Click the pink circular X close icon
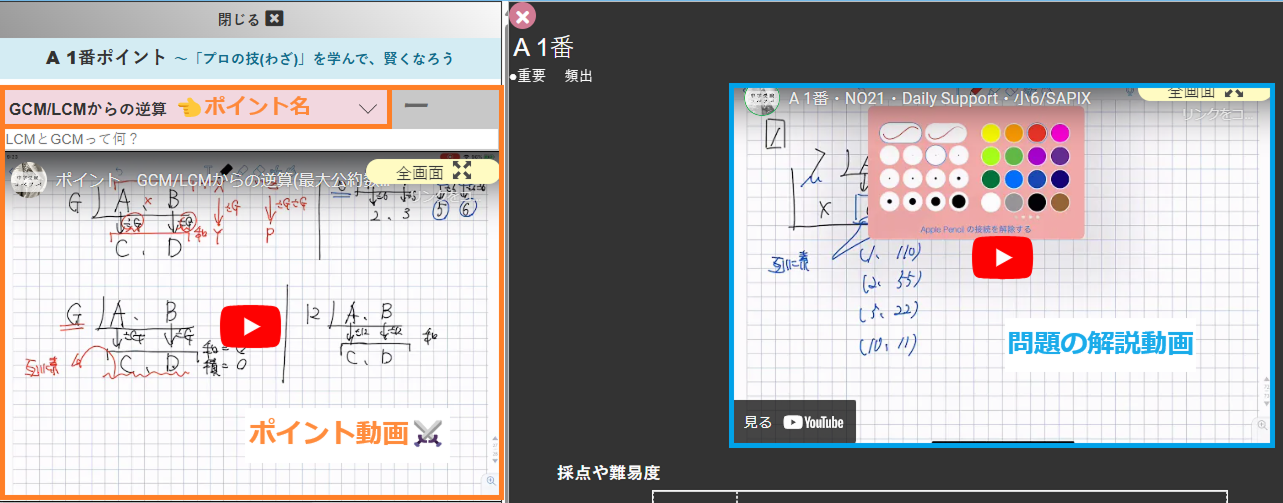Image resolution: width=1283 pixels, height=503 pixels. pyautogui.click(x=523, y=17)
